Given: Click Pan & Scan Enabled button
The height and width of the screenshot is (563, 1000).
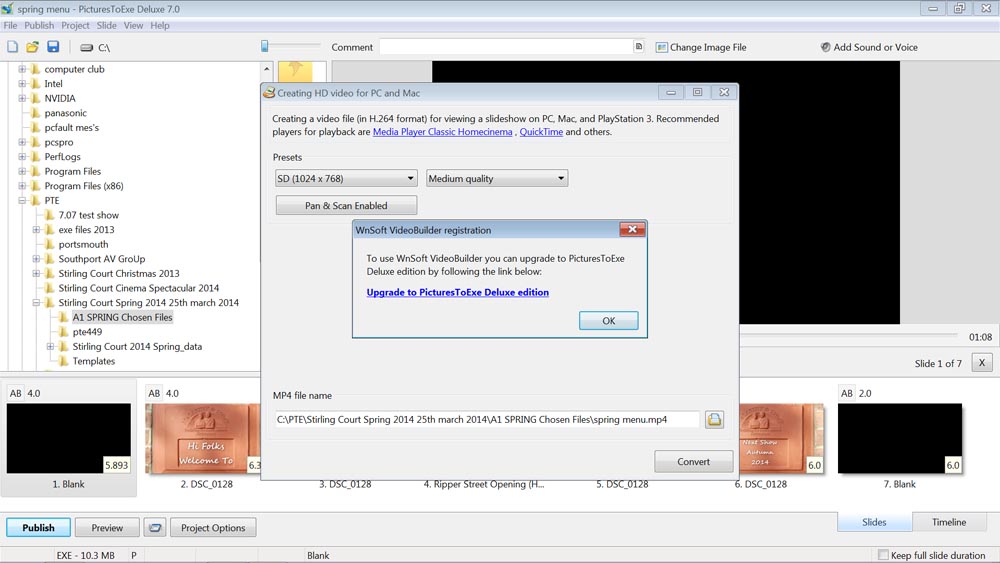Looking at the screenshot, I should [346, 205].
